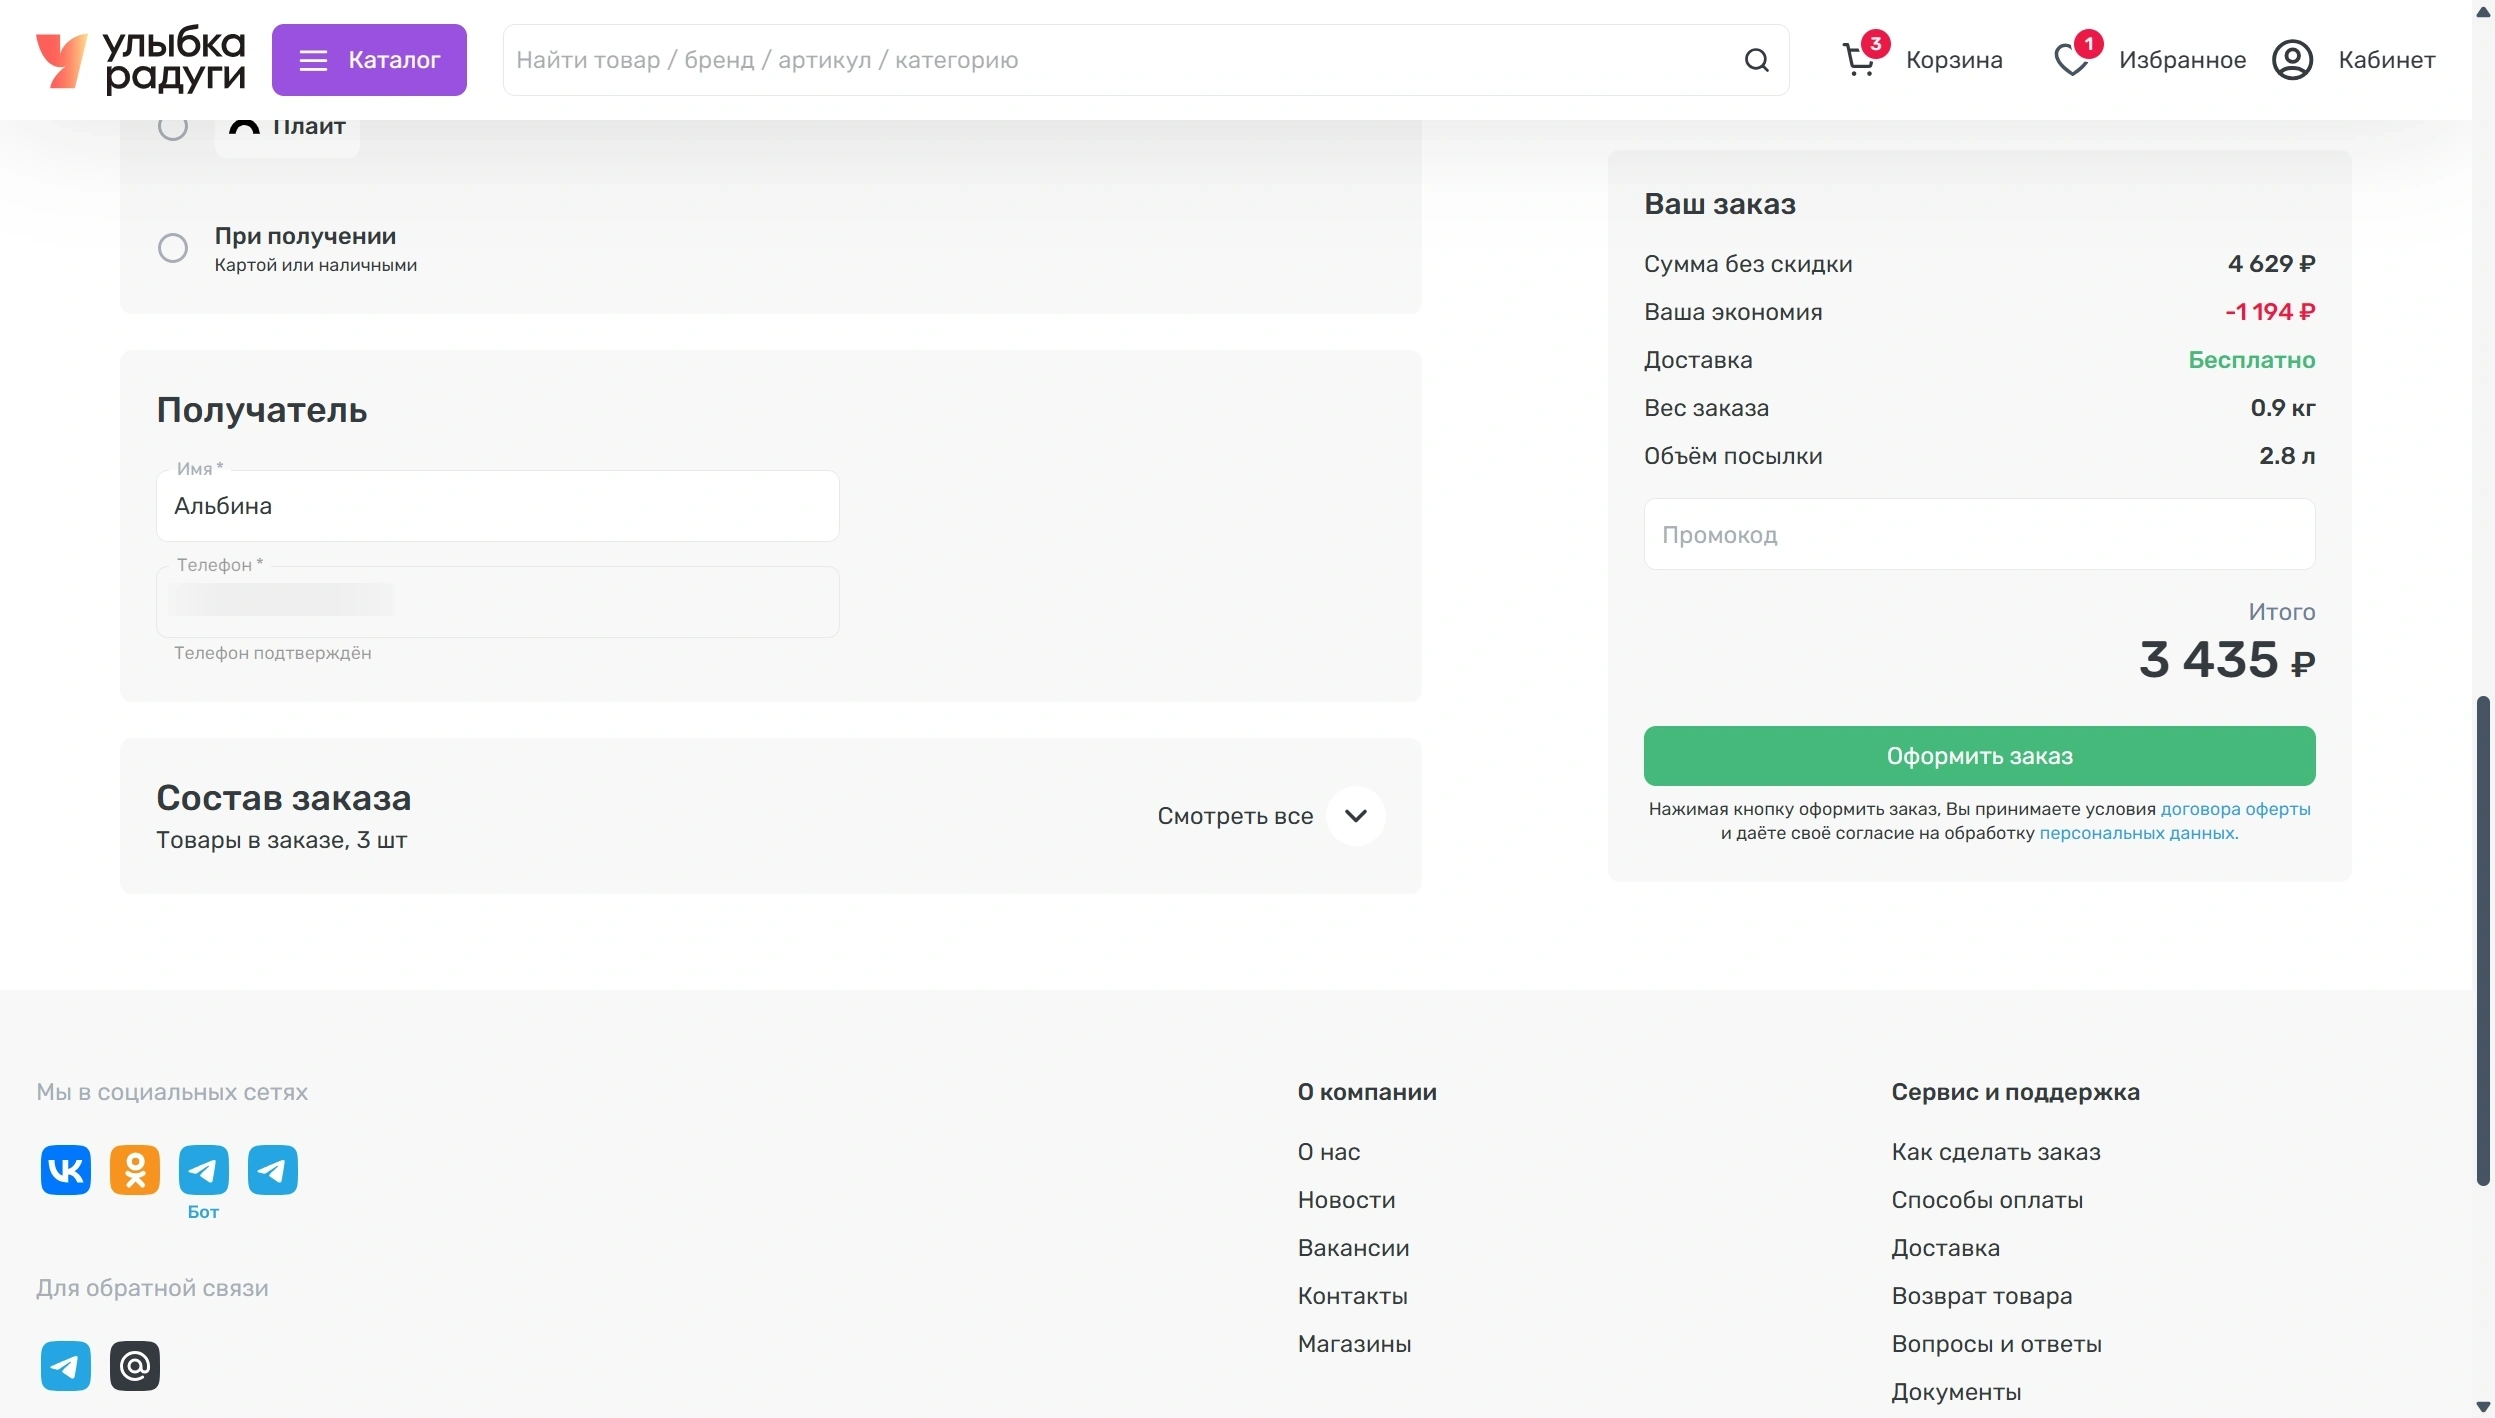This screenshot has width=2495, height=1418.
Task: Open the договора оферты link
Action: (2235, 809)
